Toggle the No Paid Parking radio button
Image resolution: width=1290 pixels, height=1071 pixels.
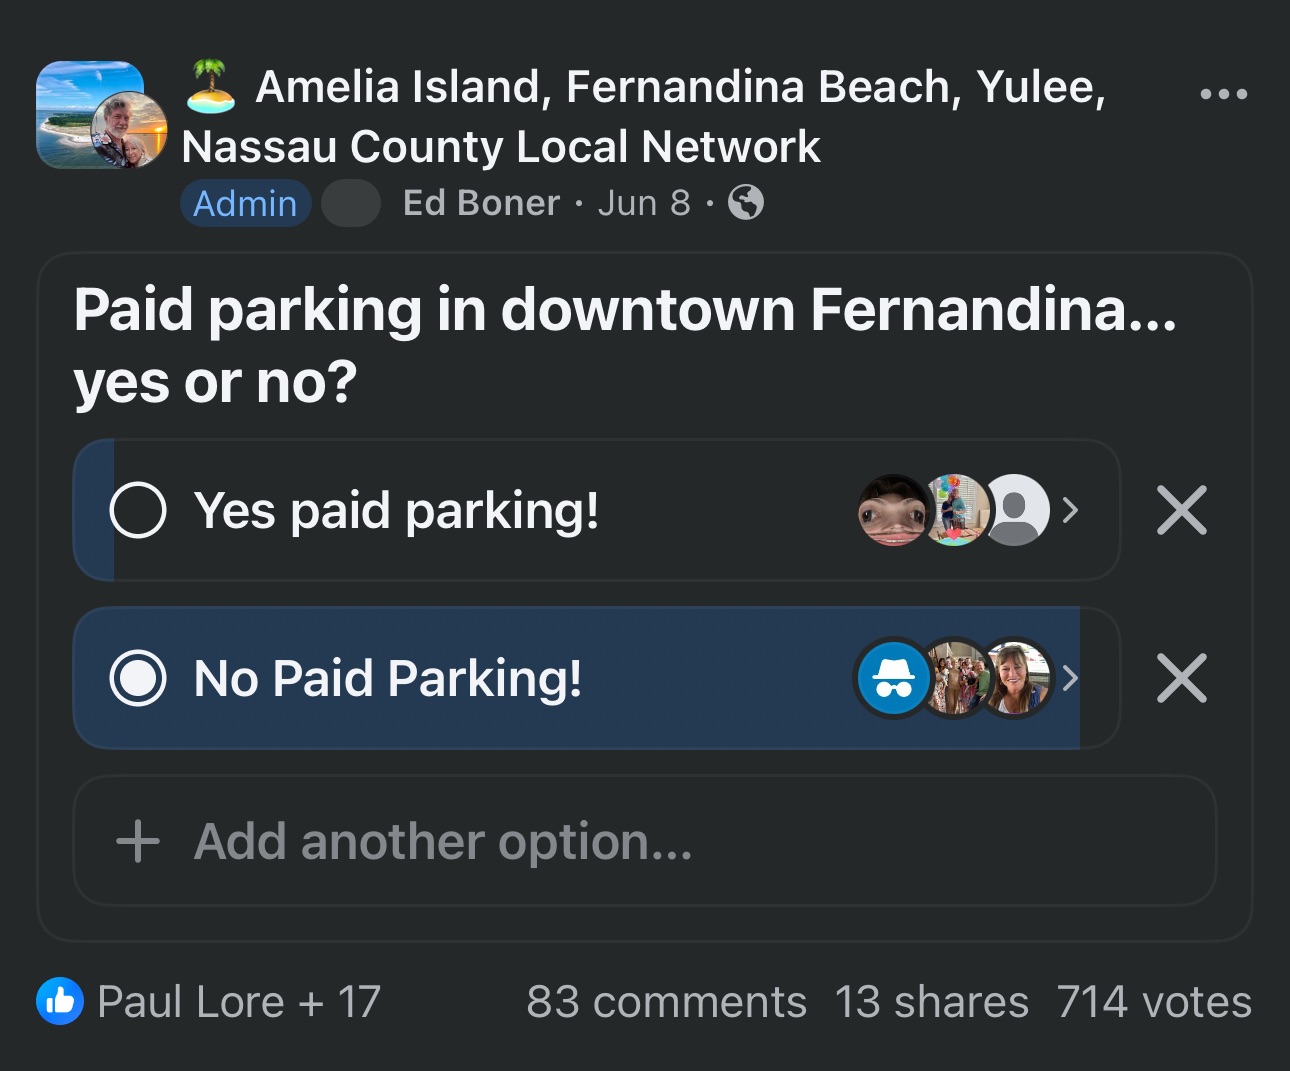(x=138, y=679)
